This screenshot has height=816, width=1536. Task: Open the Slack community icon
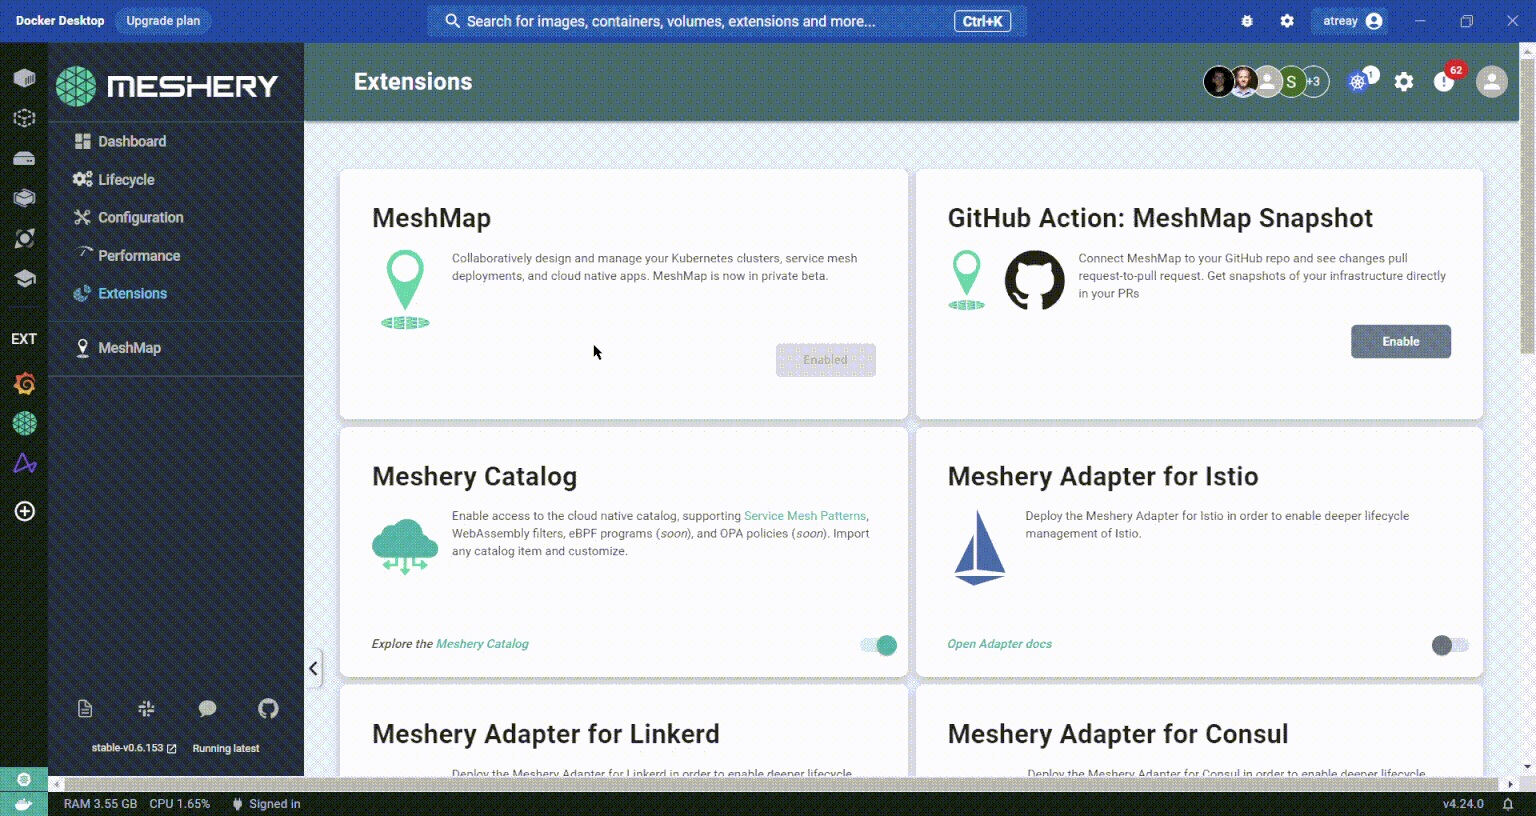tap(146, 709)
